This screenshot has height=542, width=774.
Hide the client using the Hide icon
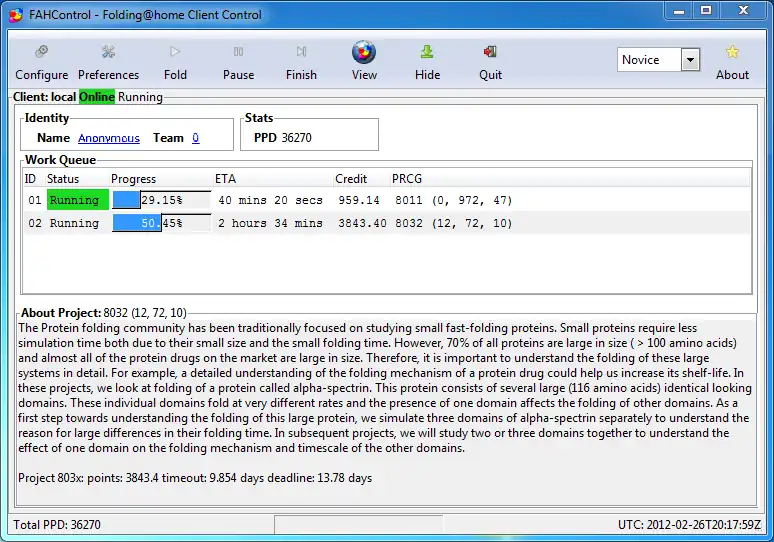427,52
